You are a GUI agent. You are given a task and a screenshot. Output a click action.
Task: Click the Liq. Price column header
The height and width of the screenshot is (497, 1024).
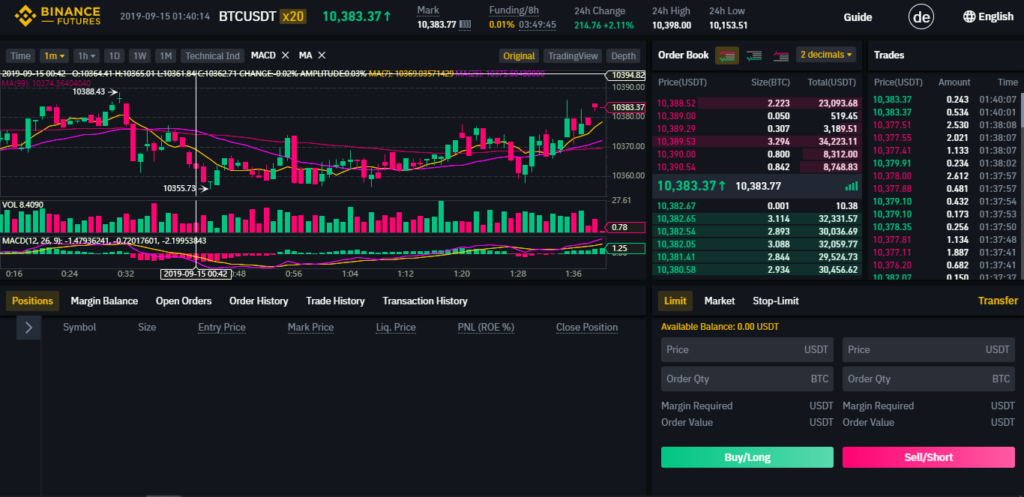pos(396,327)
